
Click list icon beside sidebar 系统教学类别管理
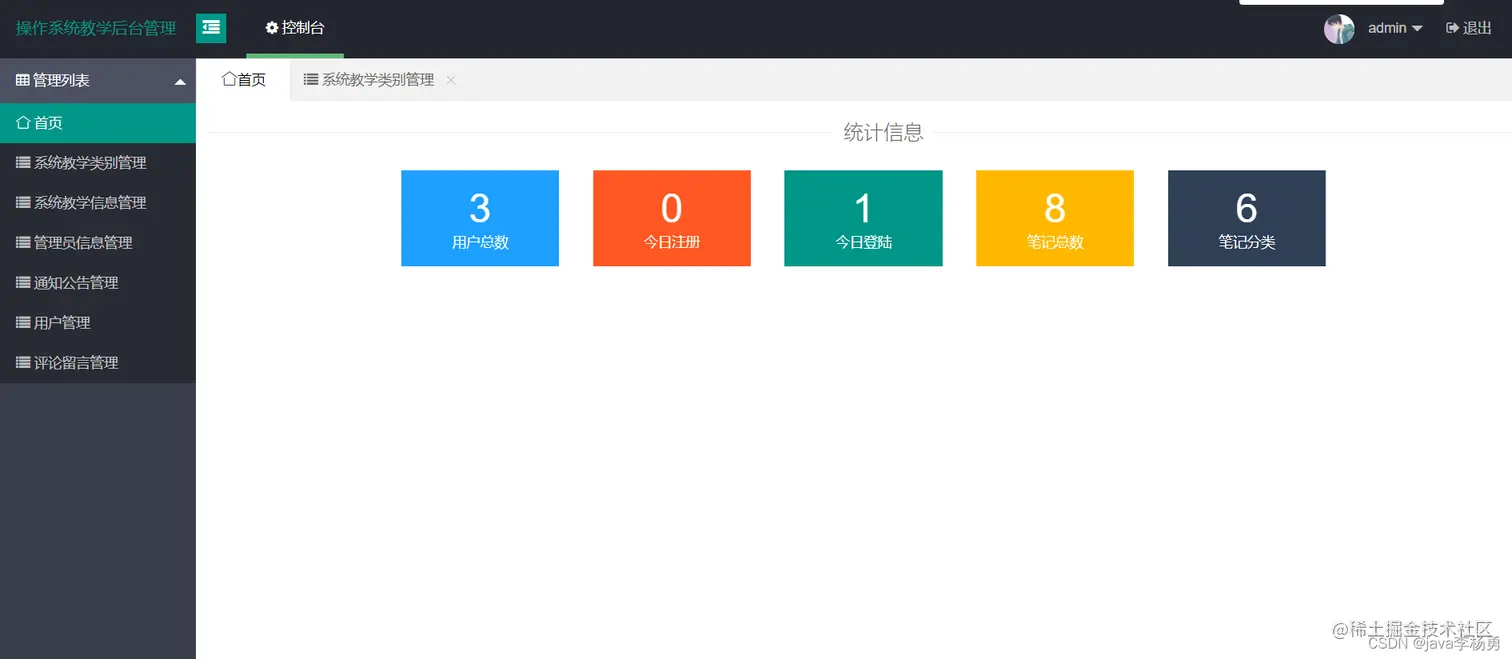(x=23, y=162)
